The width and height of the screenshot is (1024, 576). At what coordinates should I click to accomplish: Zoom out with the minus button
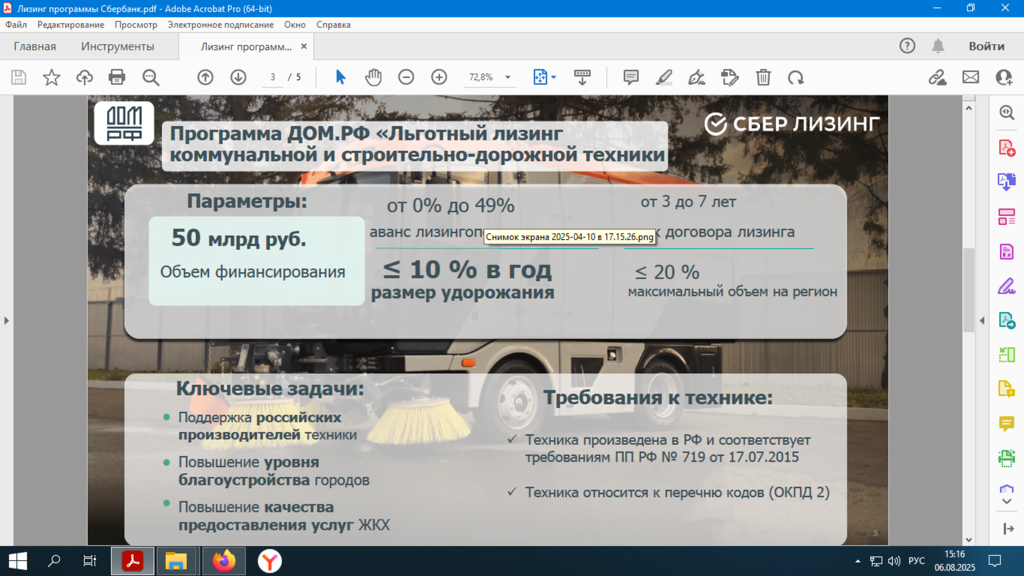(406, 77)
